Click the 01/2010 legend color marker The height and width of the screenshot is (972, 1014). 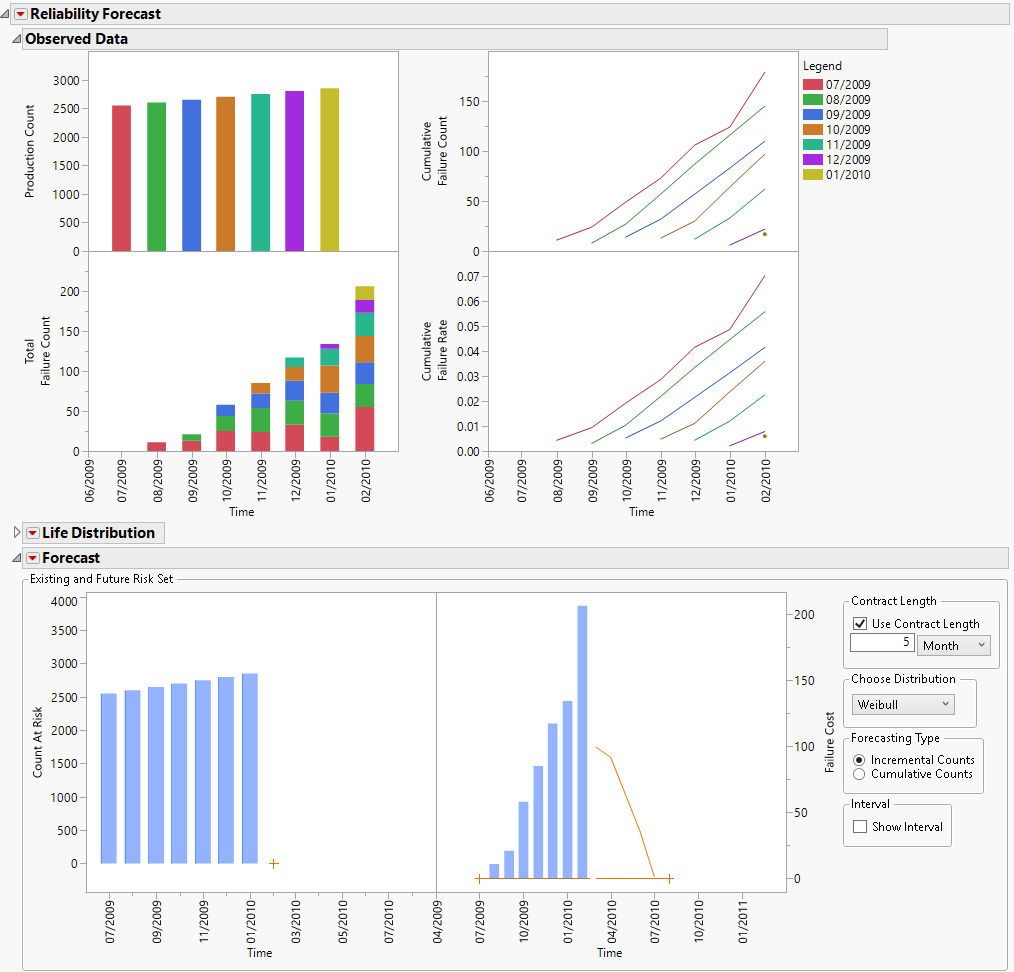[812, 174]
